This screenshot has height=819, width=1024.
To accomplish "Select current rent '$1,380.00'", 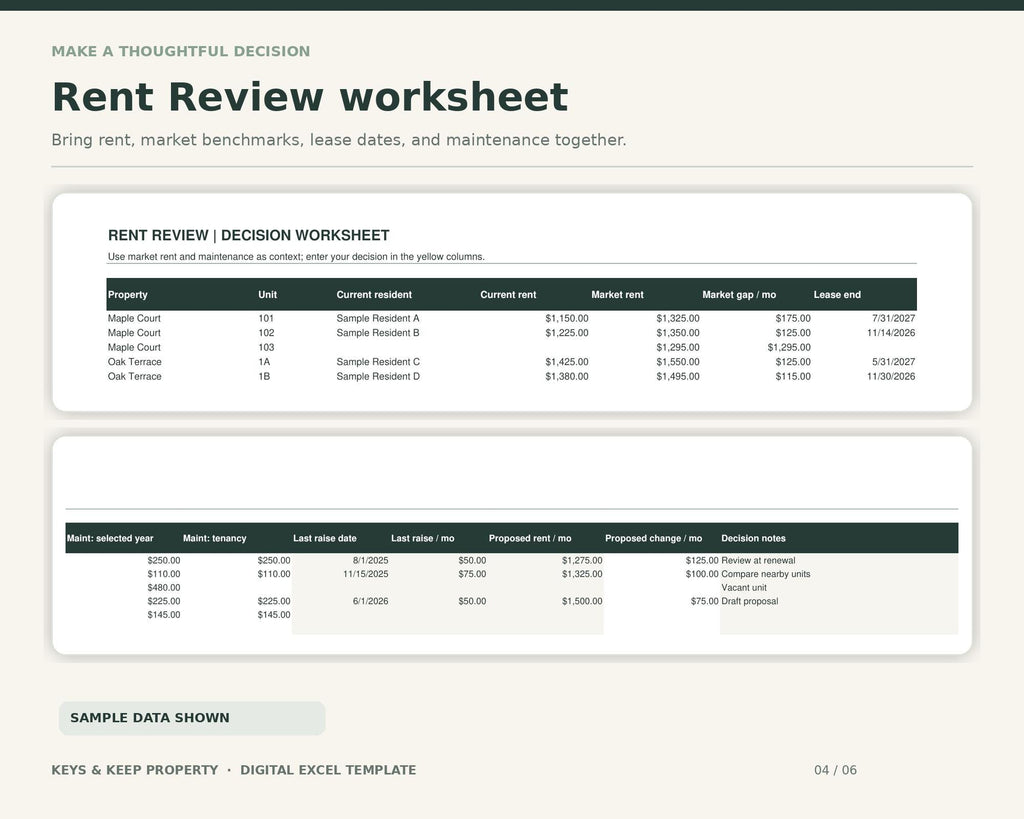I will pyautogui.click(x=567, y=376).
